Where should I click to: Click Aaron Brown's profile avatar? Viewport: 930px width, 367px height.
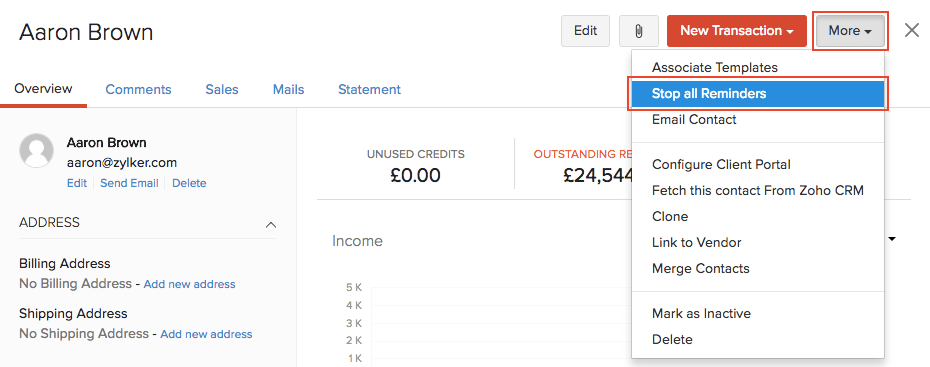38,151
